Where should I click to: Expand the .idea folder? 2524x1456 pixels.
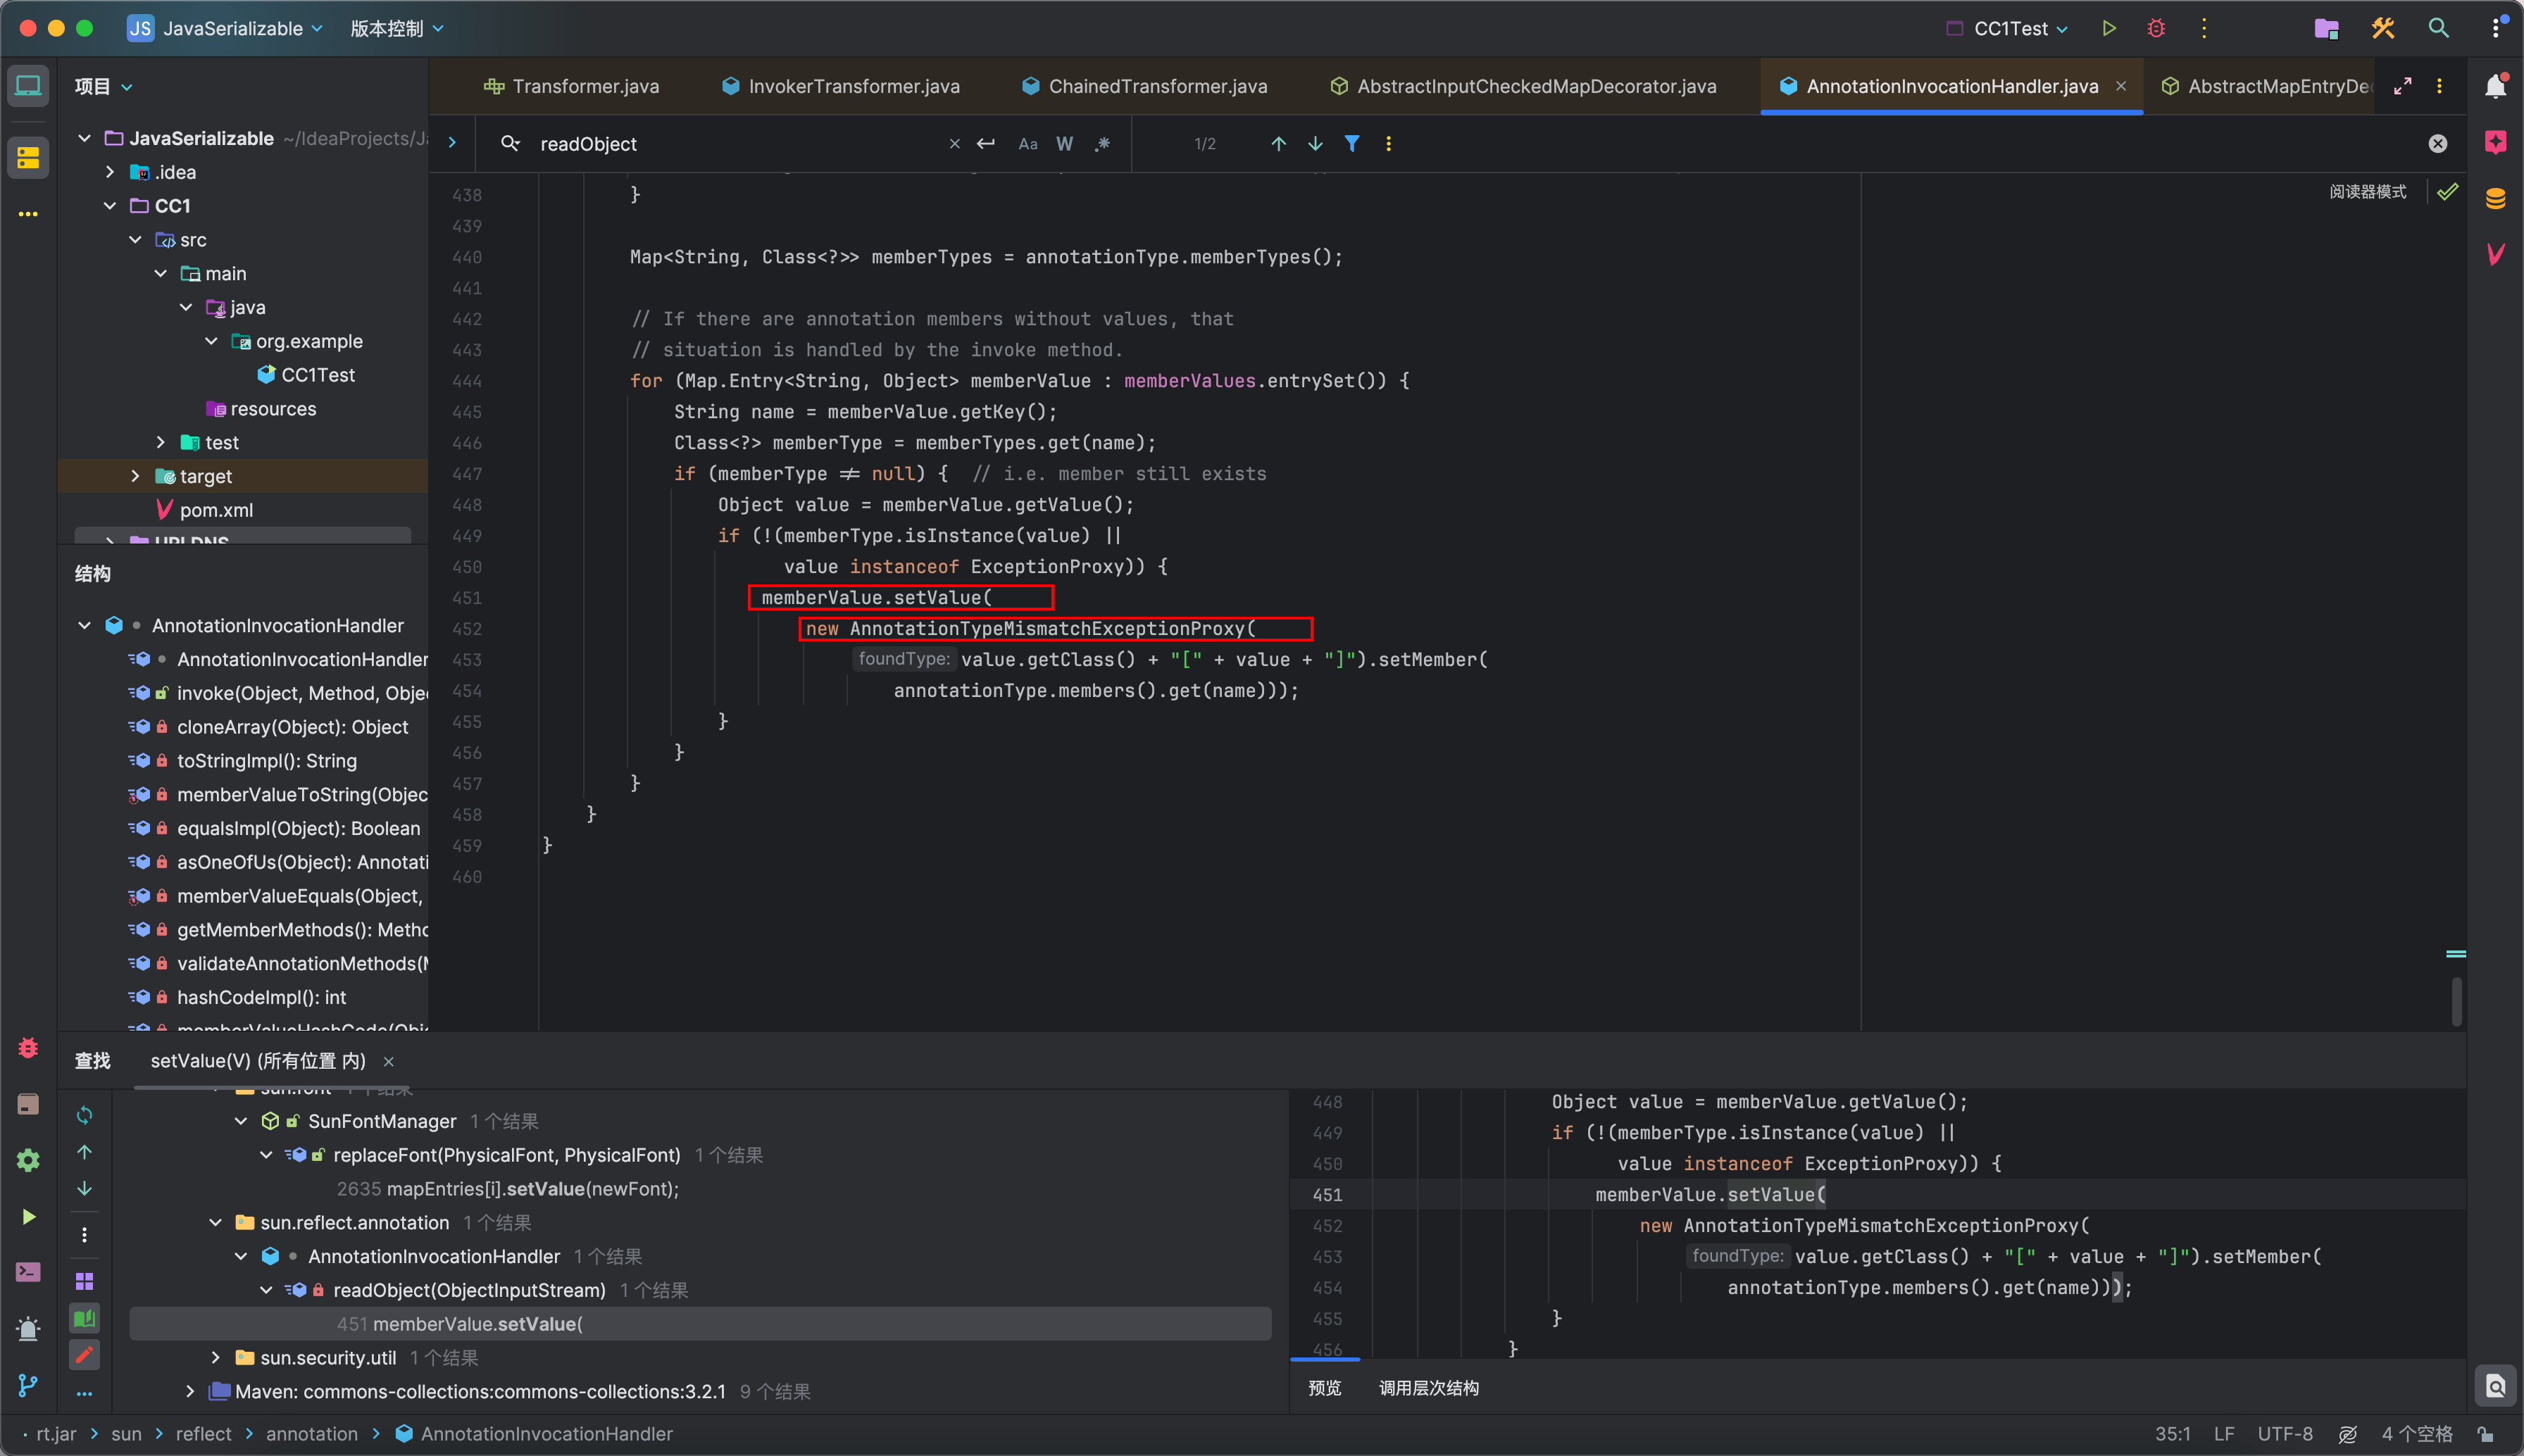pos(110,172)
